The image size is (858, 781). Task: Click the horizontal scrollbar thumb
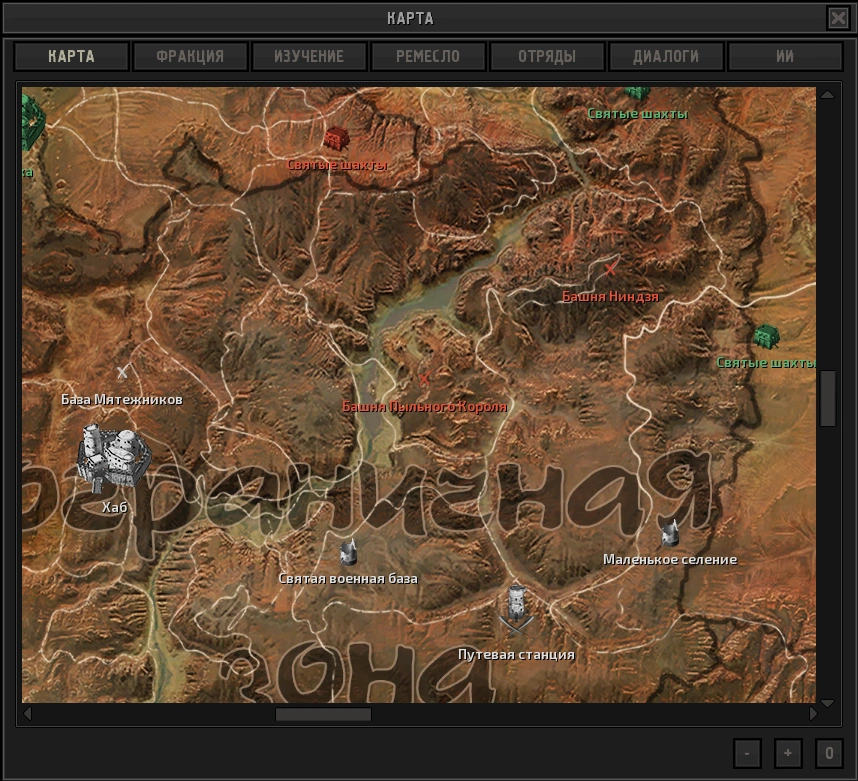tap(323, 715)
